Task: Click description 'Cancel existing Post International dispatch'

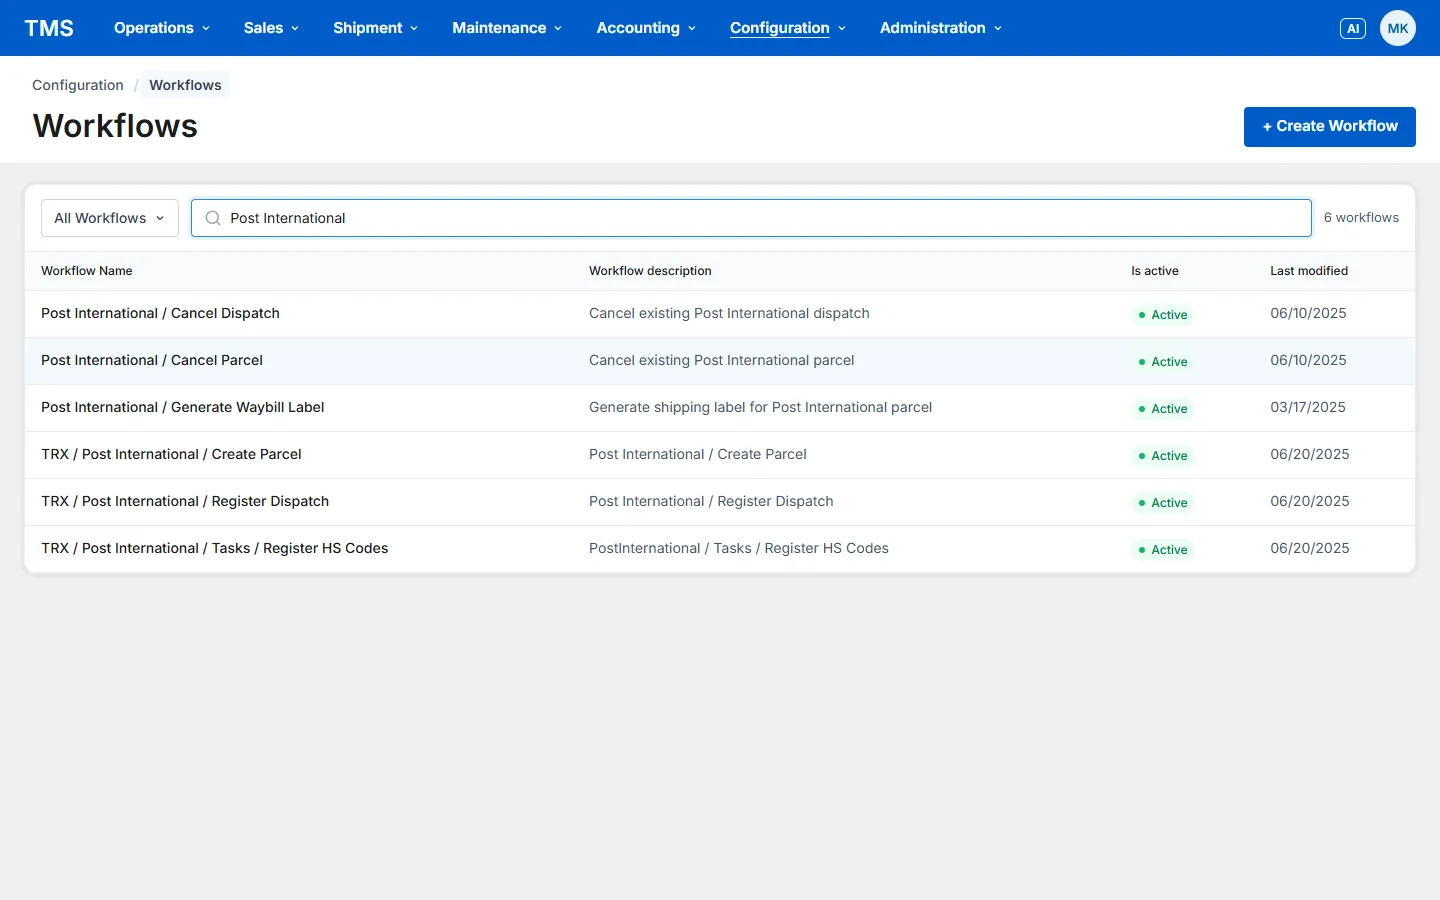Action: (729, 314)
